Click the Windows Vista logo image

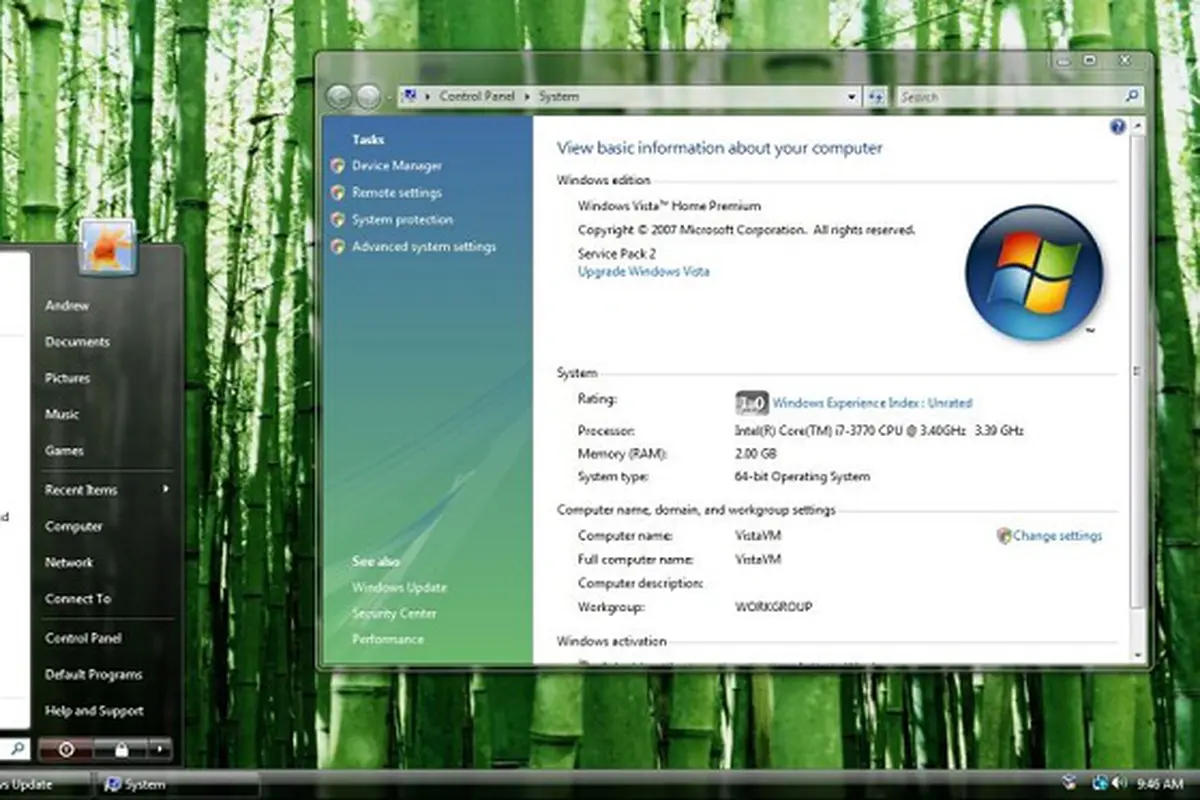[1033, 273]
